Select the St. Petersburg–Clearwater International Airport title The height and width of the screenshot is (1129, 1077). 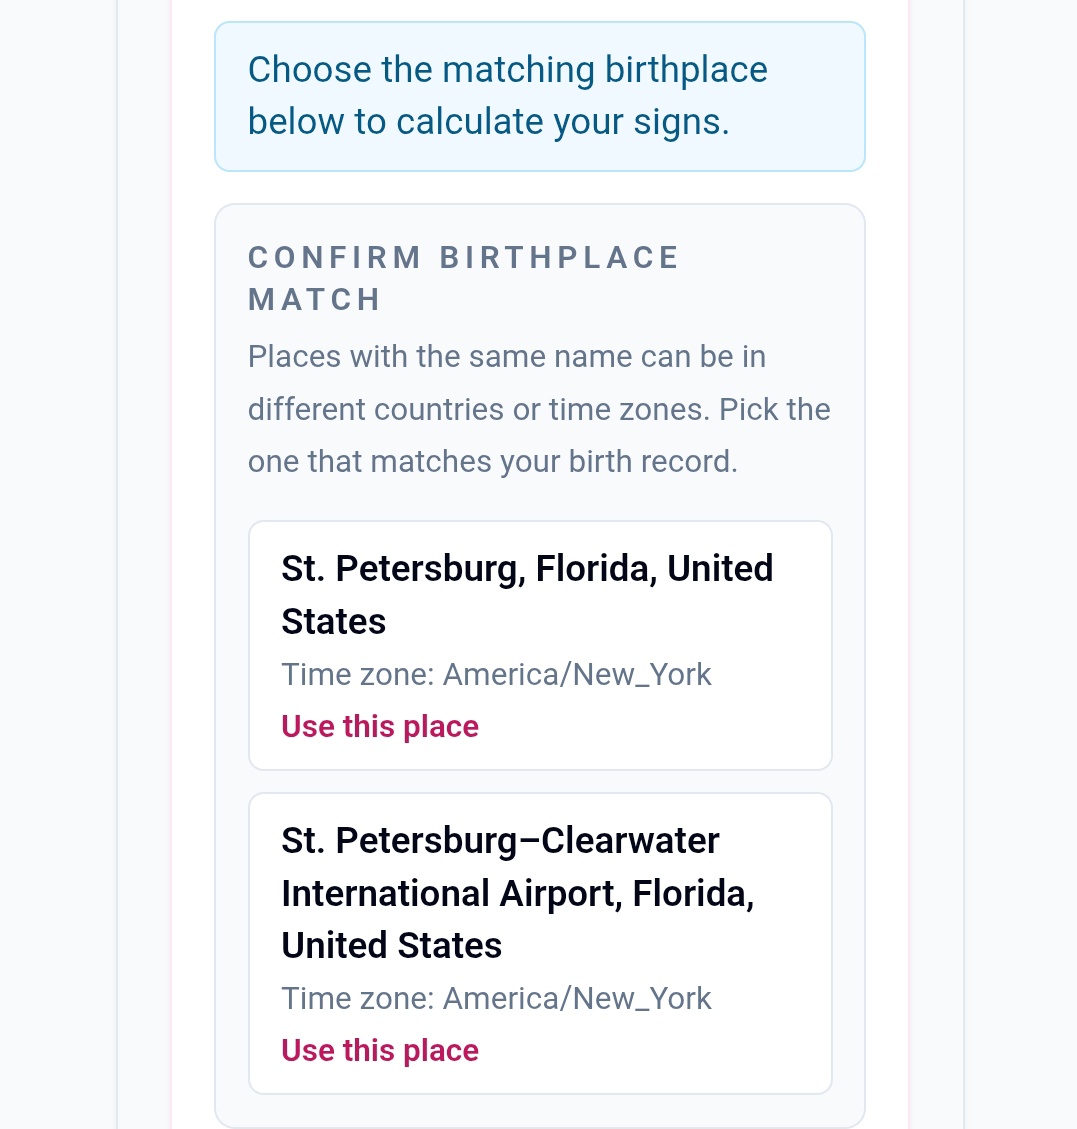[x=518, y=893]
